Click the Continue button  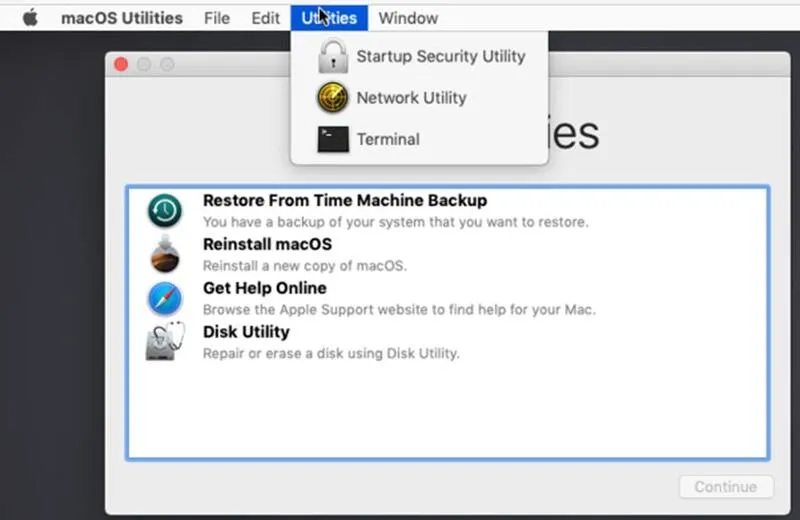(726, 487)
